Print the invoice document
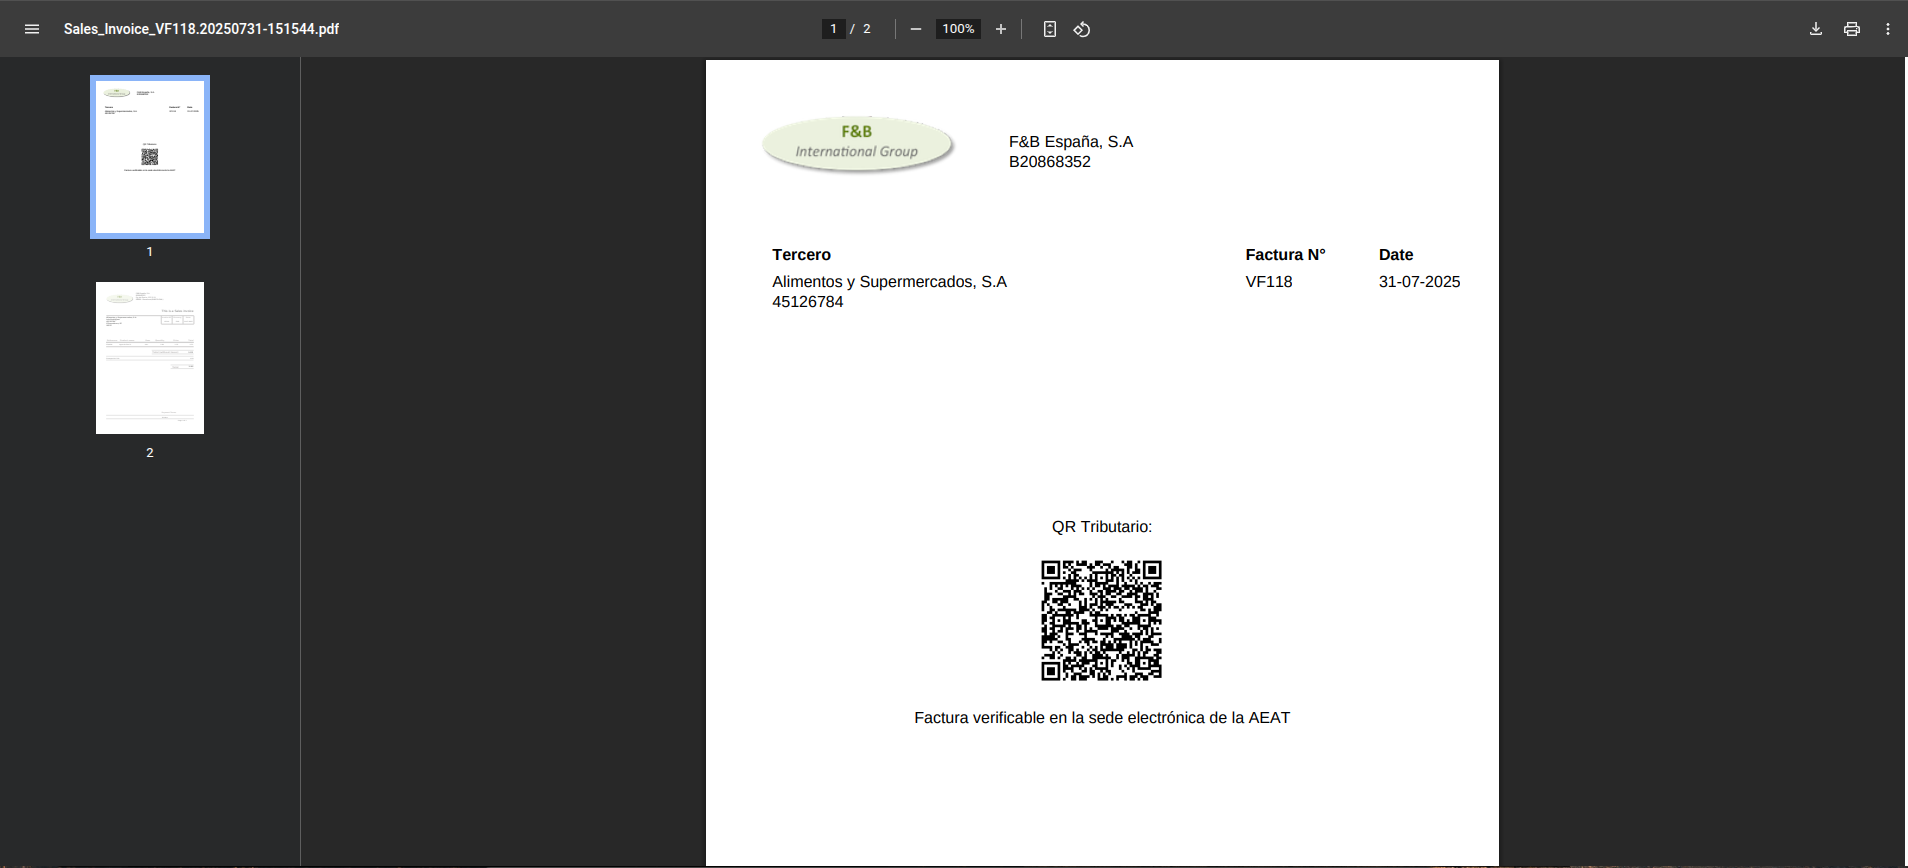The height and width of the screenshot is (868, 1908). pyautogui.click(x=1852, y=29)
